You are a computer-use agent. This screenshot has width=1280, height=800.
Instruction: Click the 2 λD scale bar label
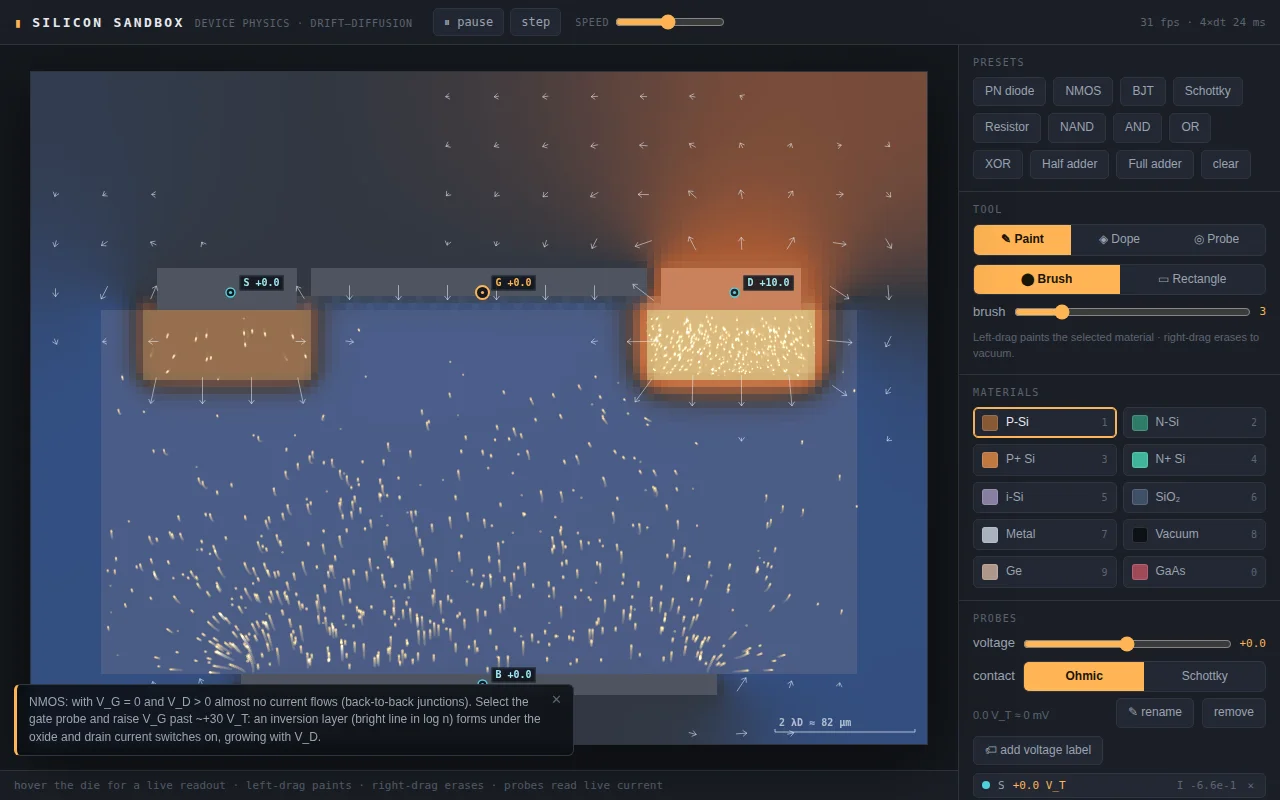(x=815, y=722)
